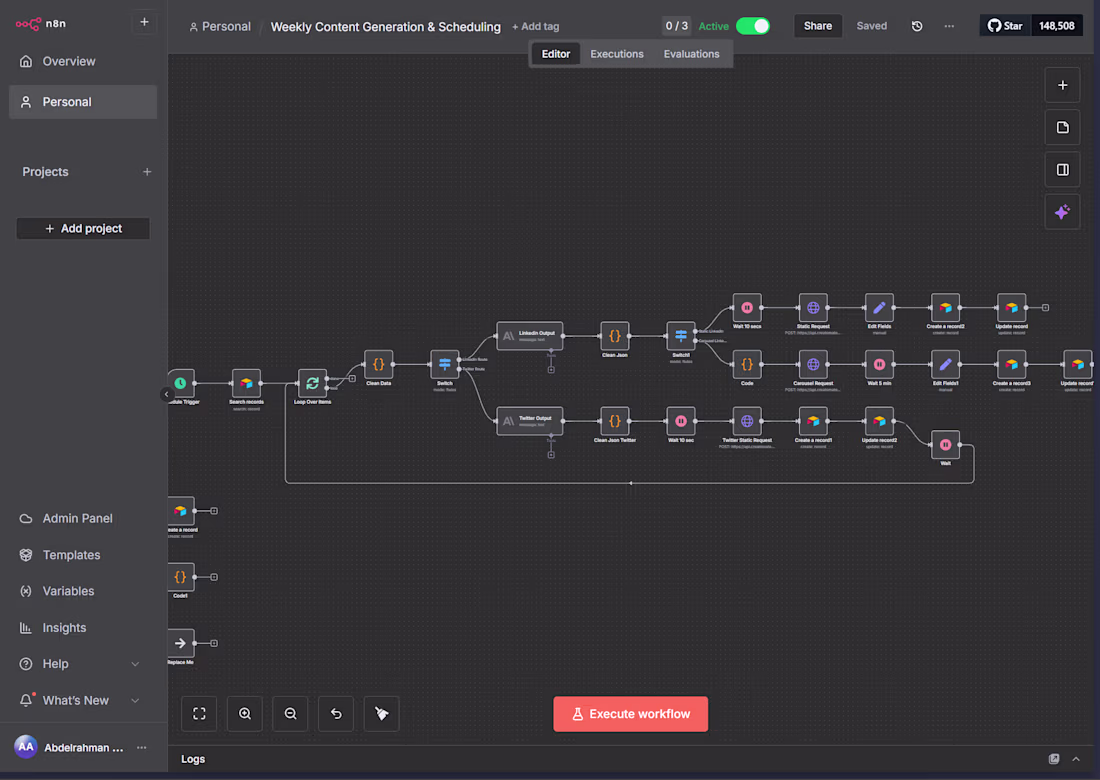Collapse the Logs panel chevron

[x=1075, y=759]
